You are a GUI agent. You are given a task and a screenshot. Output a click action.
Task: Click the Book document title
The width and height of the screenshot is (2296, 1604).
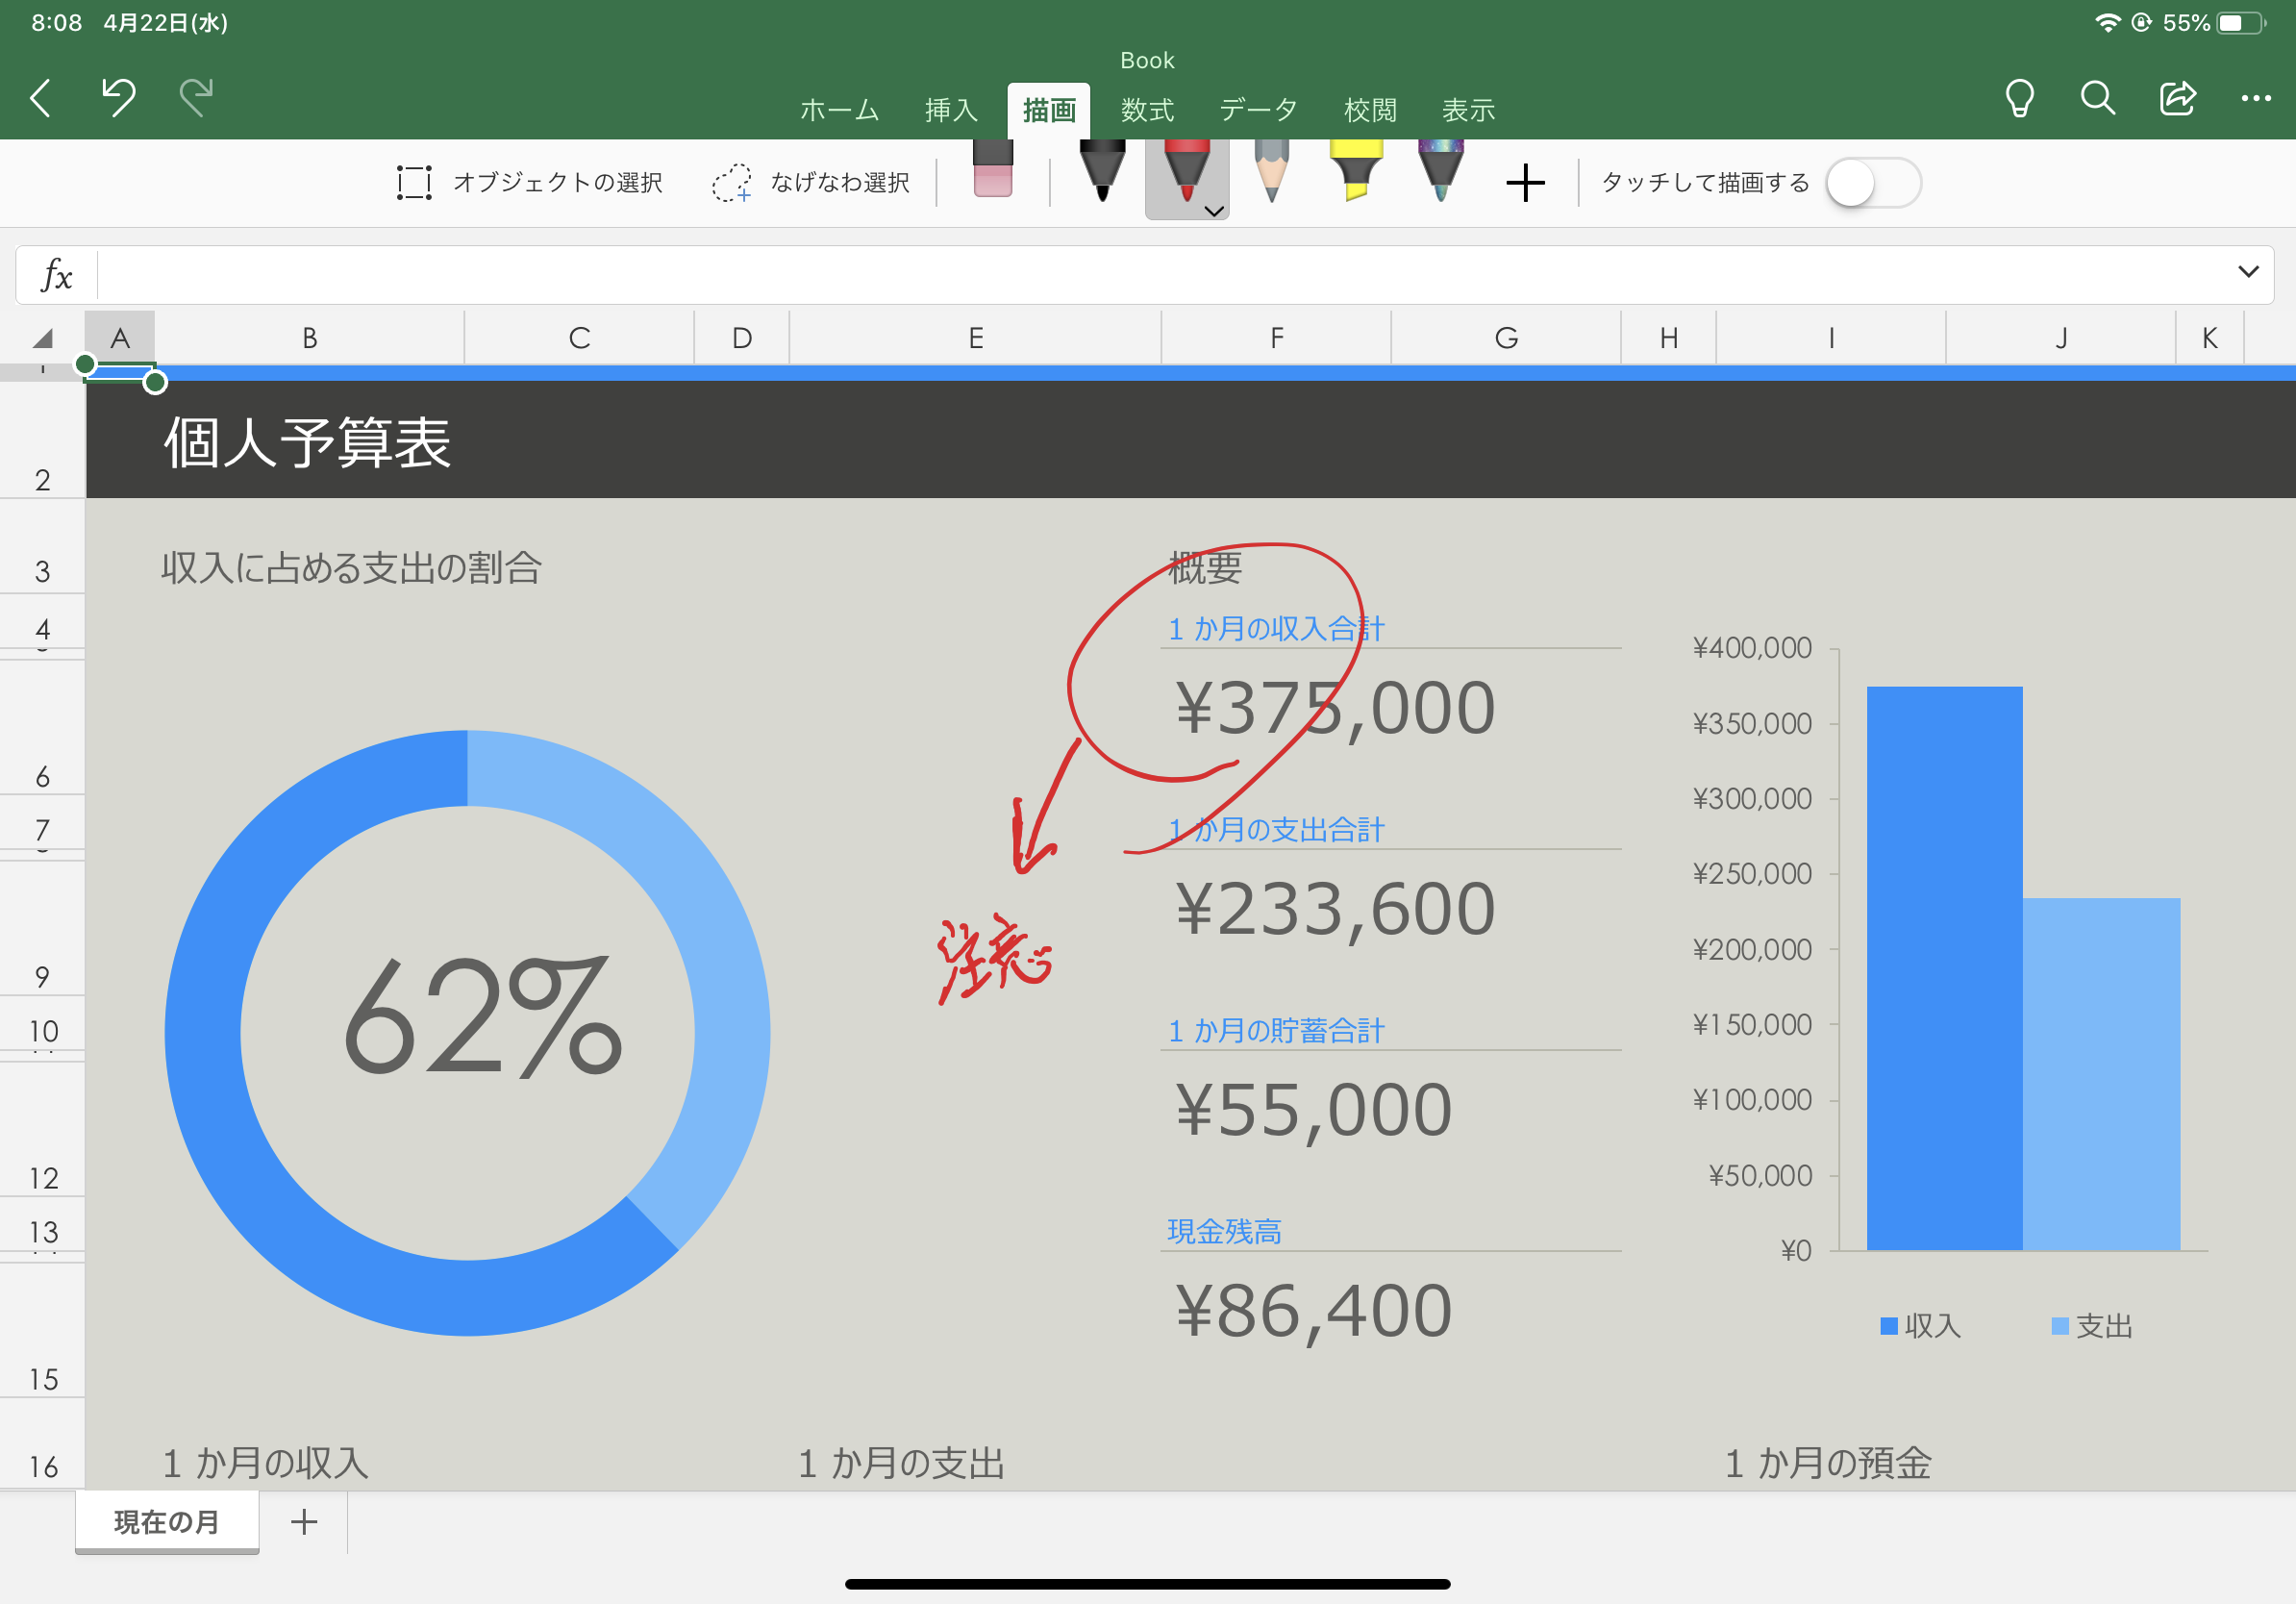point(1147,60)
